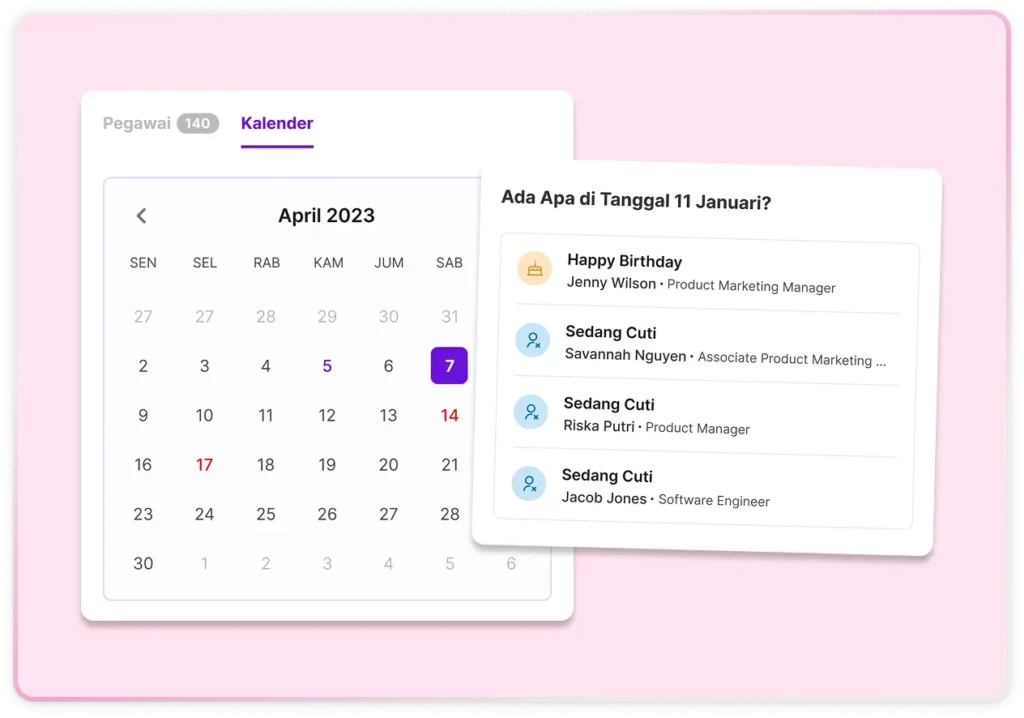Select purple date 5 in April
1024x718 pixels.
point(327,366)
